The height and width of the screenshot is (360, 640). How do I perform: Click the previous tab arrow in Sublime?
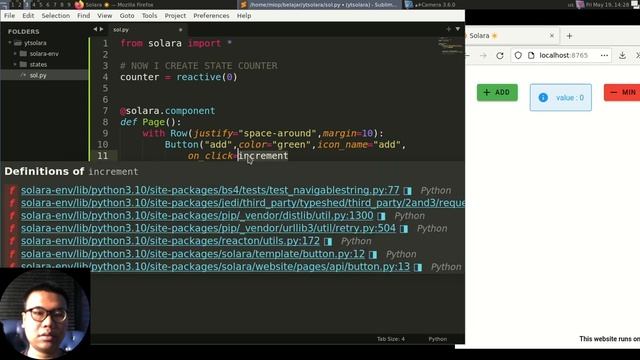(95, 29)
